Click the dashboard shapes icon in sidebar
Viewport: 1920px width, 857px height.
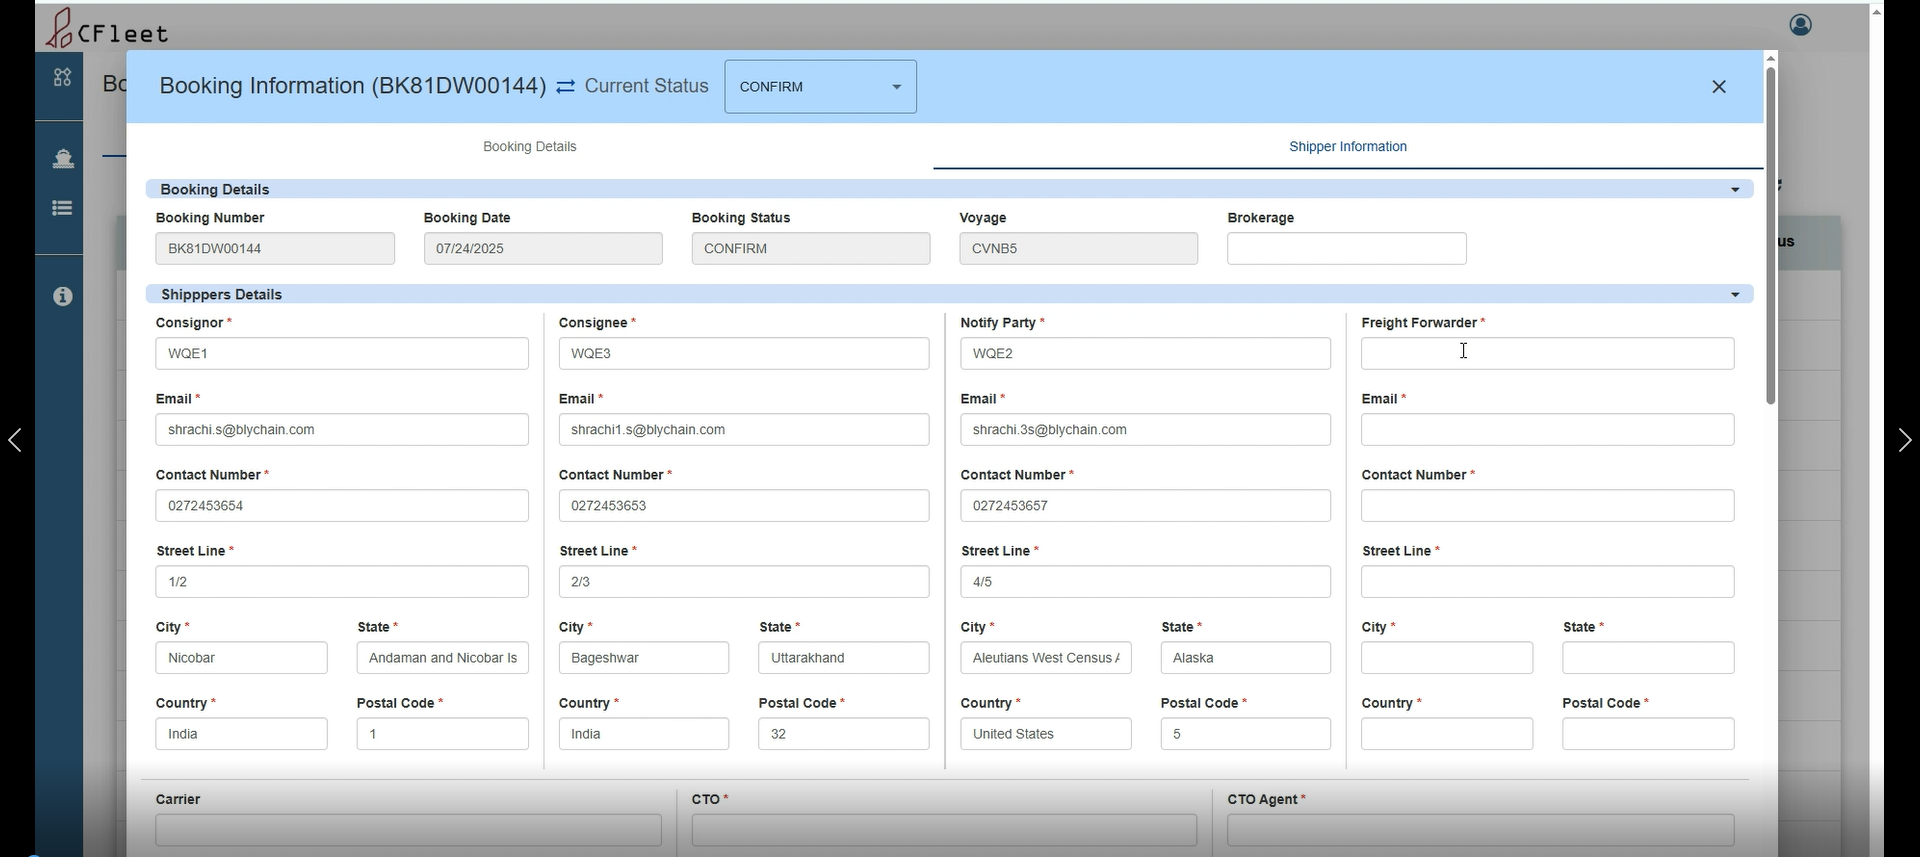coord(62,77)
